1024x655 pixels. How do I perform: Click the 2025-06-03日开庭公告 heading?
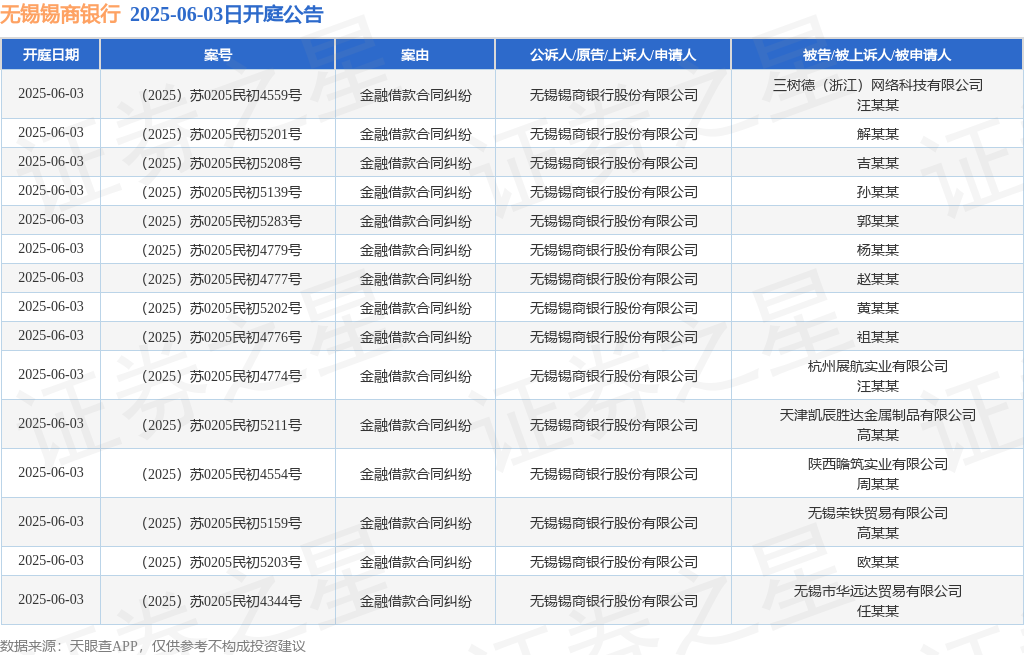pos(227,14)
